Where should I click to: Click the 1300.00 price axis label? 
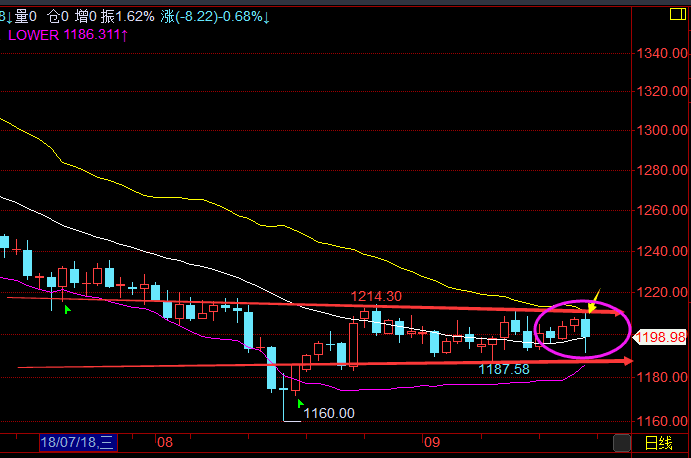662,130
